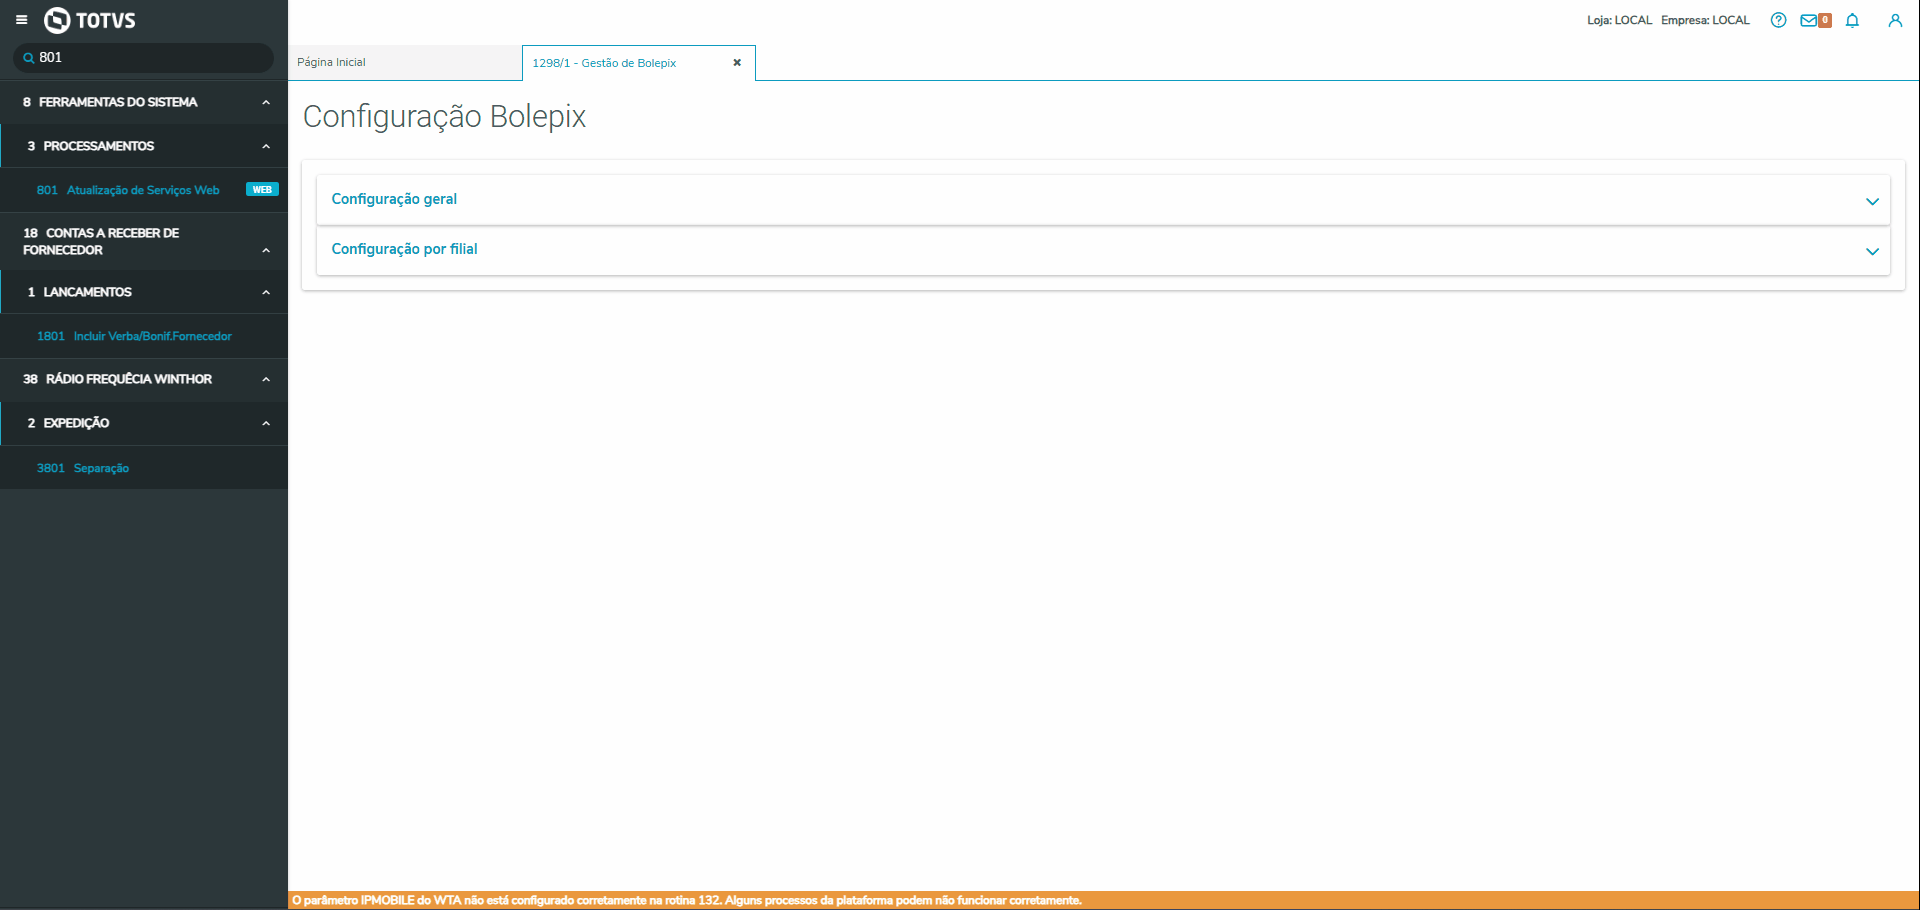1920x910 pixels.
Task: Click the search magnifier icon
Action: [29, 58]
